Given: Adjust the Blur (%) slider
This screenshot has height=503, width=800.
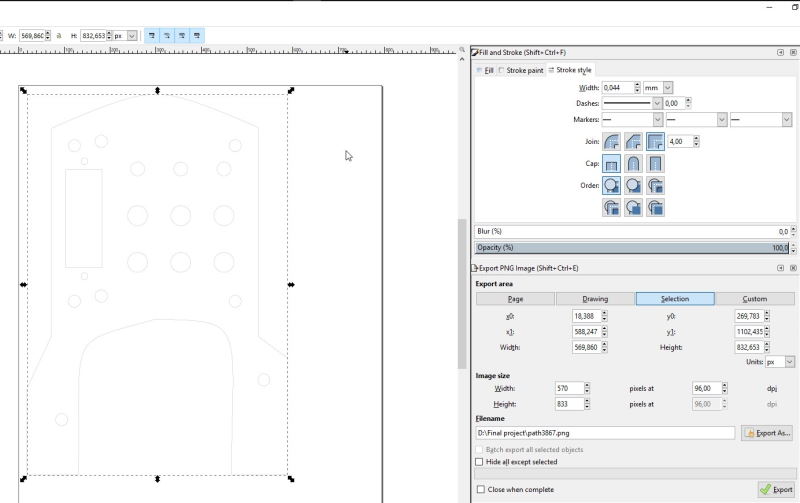Looking at the screenshot, I should 632,231.
